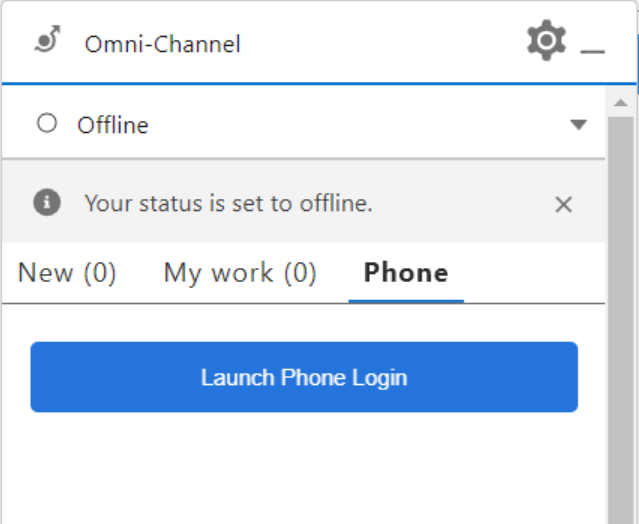Click the 'Your status is set to offline' message
Image resolution: width=639 pixels, height=524 pixels.
point(228,204)
